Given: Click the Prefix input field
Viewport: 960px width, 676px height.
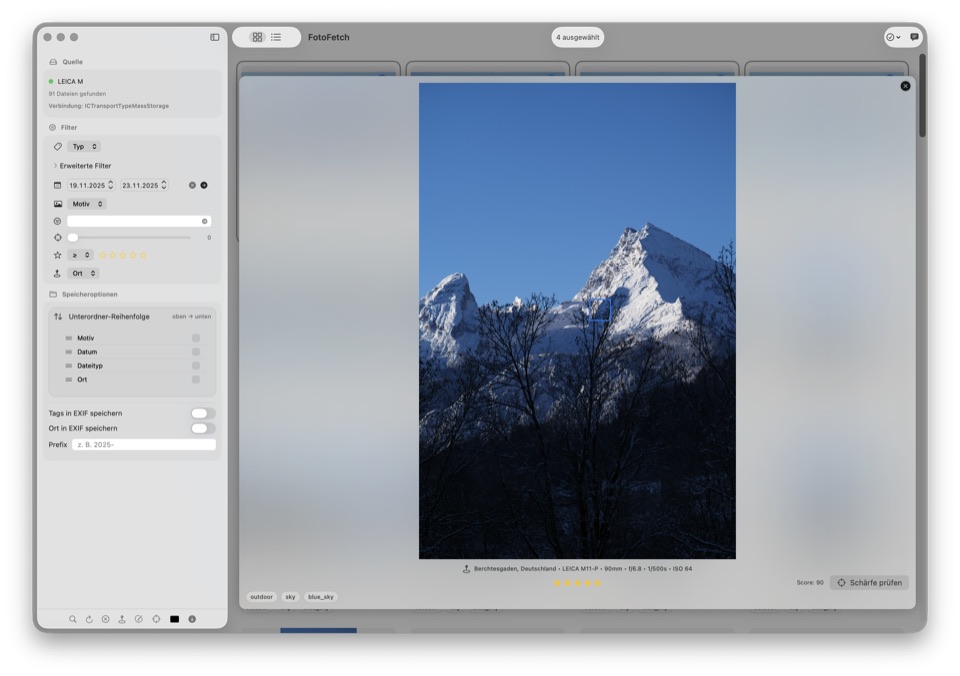Looking at the screenshot, I should 142,444.
